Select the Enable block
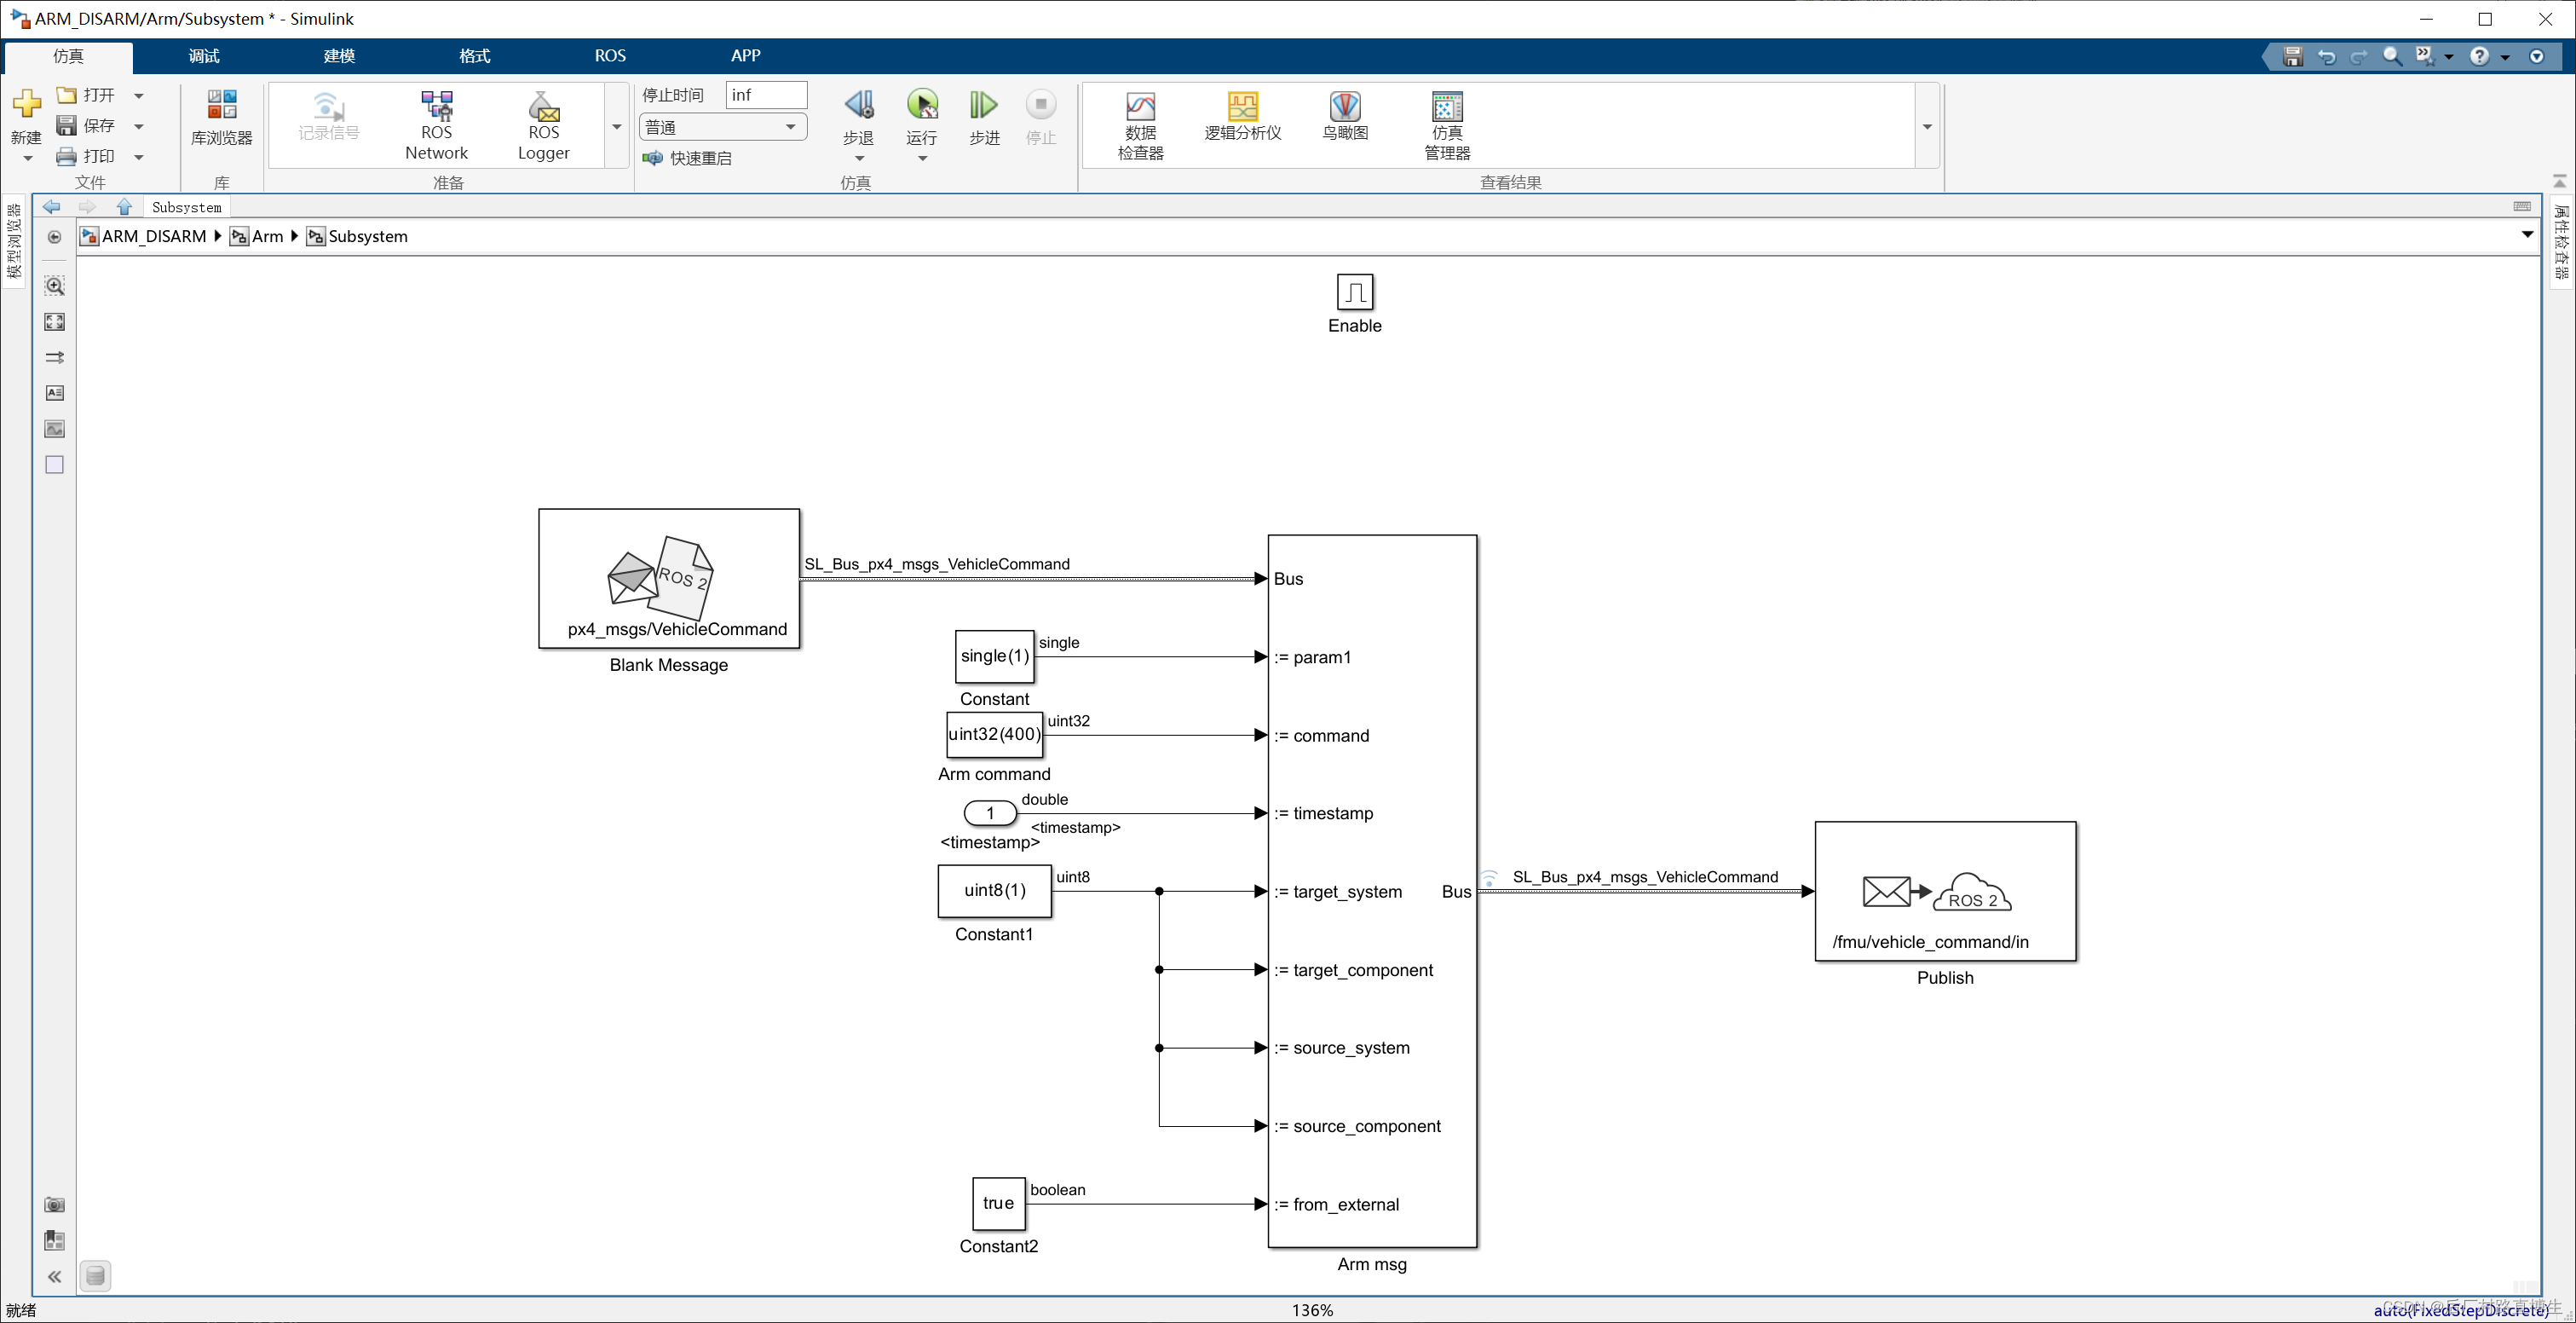This screenshot has width=2576, height=1323. point(1354,292)
